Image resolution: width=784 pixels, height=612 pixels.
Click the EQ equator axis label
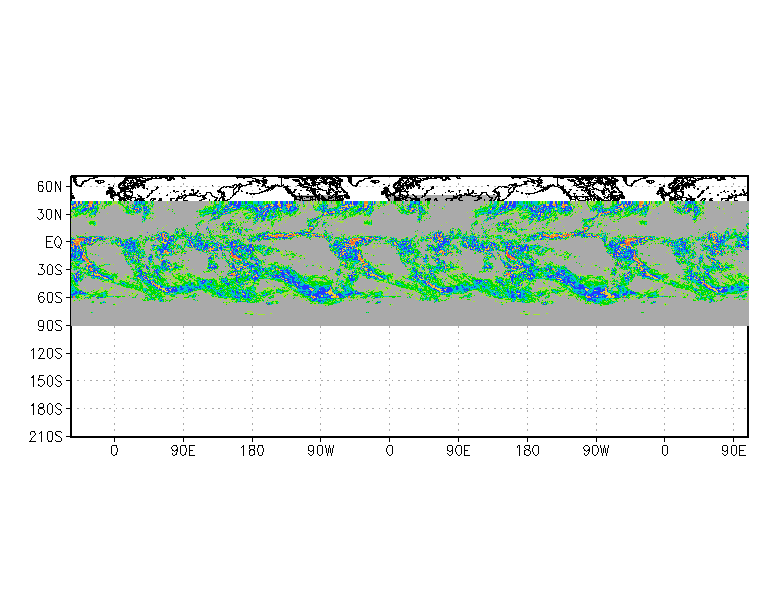[x=54, y=242]
